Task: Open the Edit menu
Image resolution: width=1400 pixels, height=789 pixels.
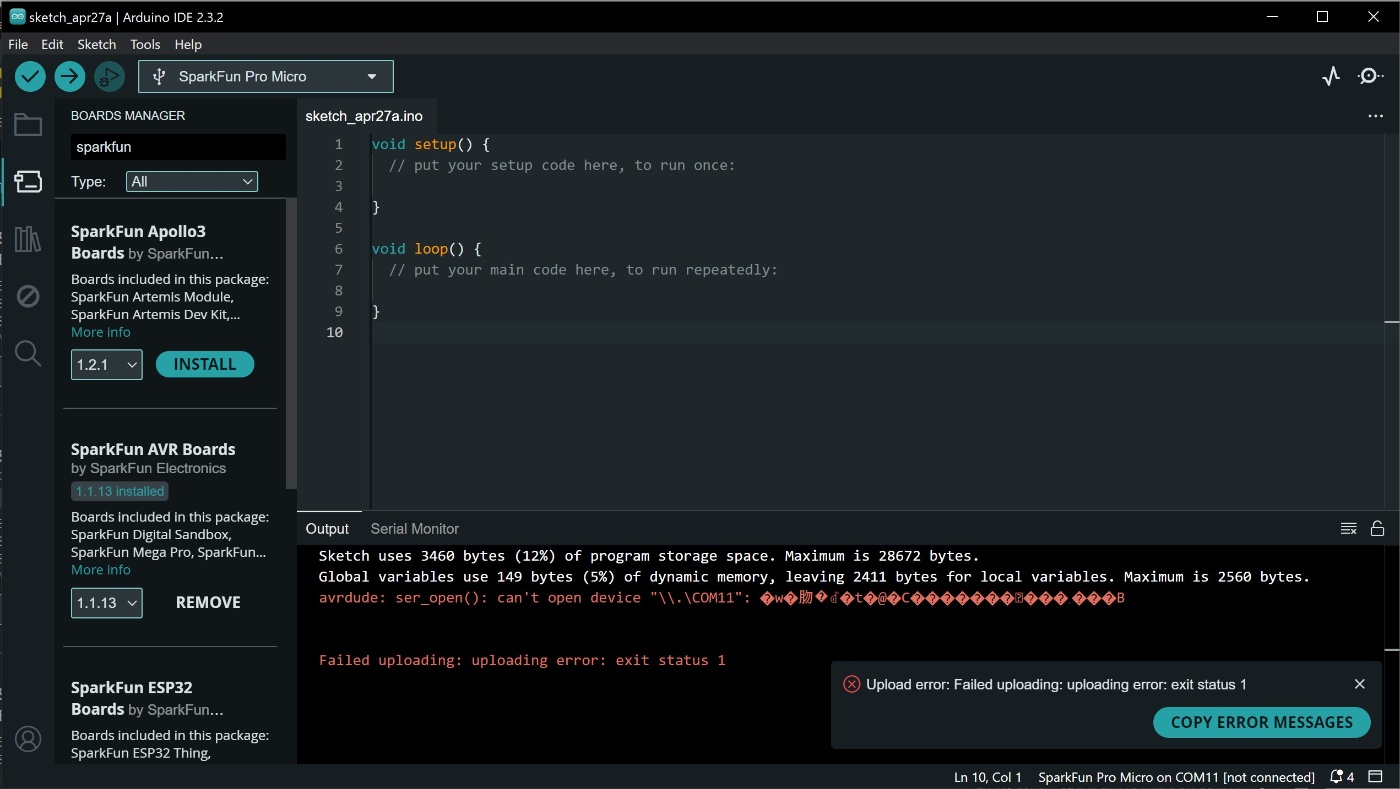Action: pyautogui.click(x=52, y=44)
